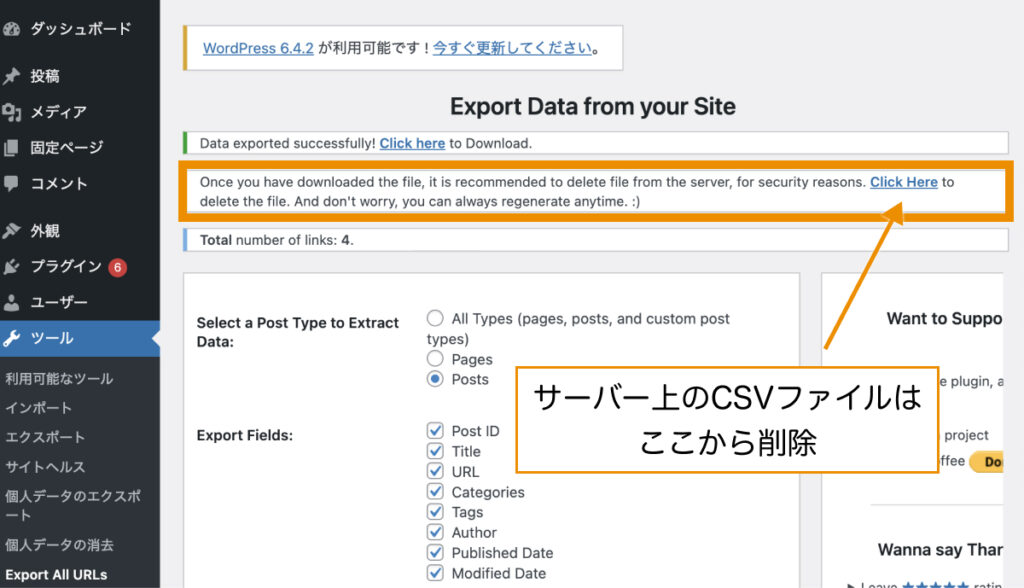Choose All Types as post type to extract

click(435, 317)
